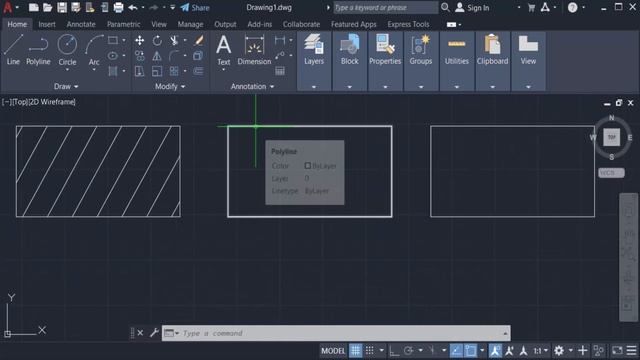Click the Open file folder icon

tap(48, 7)
